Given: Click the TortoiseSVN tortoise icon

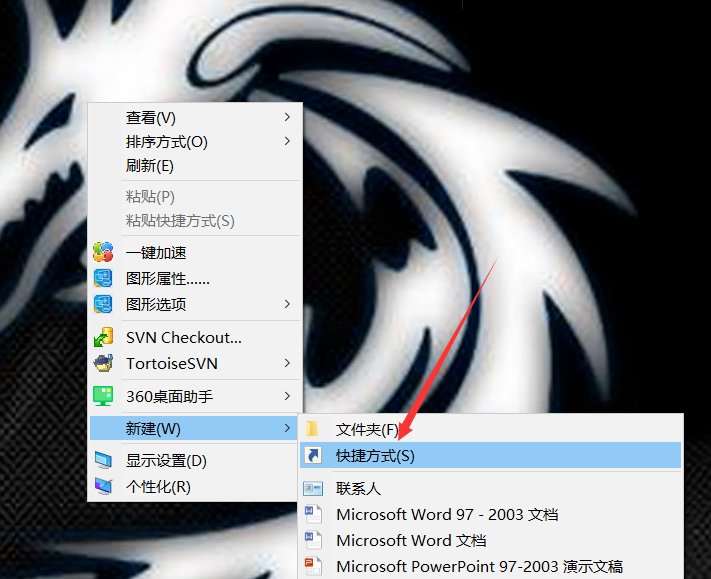Looking at the screenshot, I should click(x=103, y=363).
